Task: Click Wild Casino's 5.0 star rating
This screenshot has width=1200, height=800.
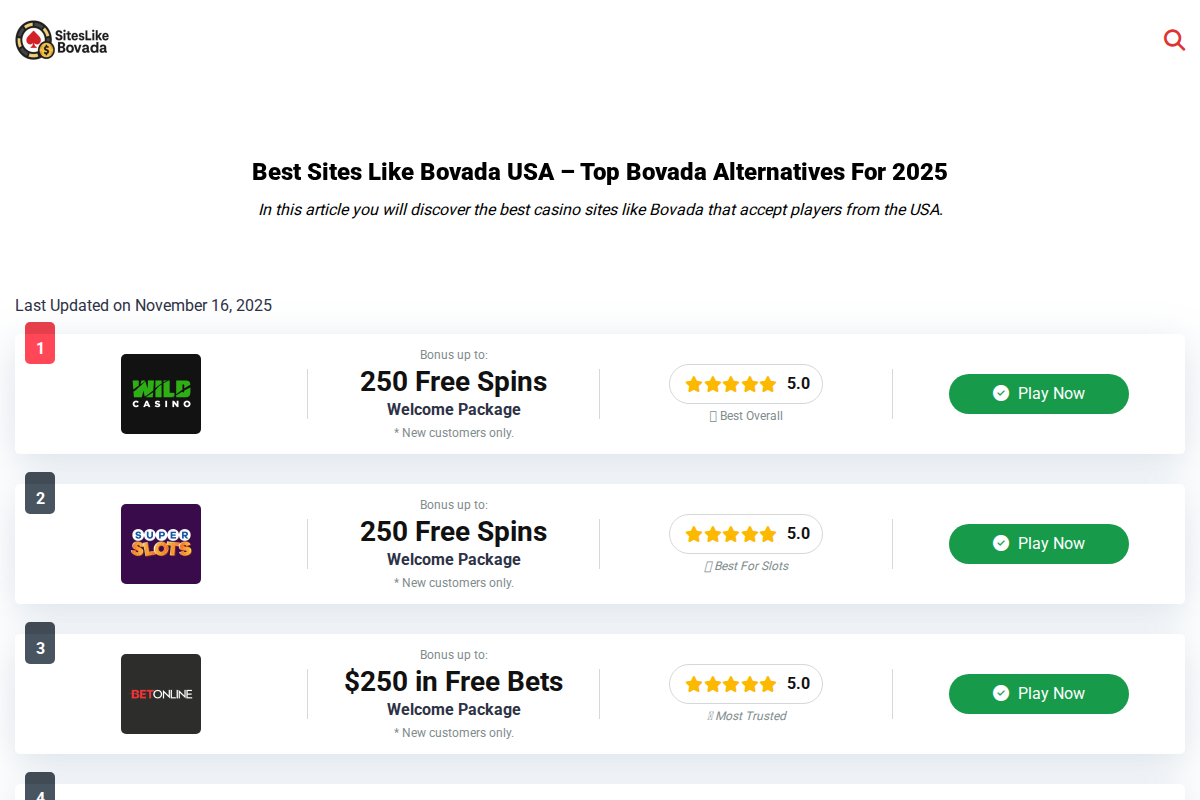Action: pyautogui.click(x=746, y=384)
